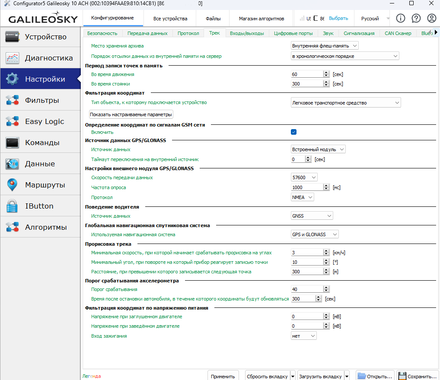Open the user account icon
The height and width of the screenshot is (380, 440).
point(431,18)
